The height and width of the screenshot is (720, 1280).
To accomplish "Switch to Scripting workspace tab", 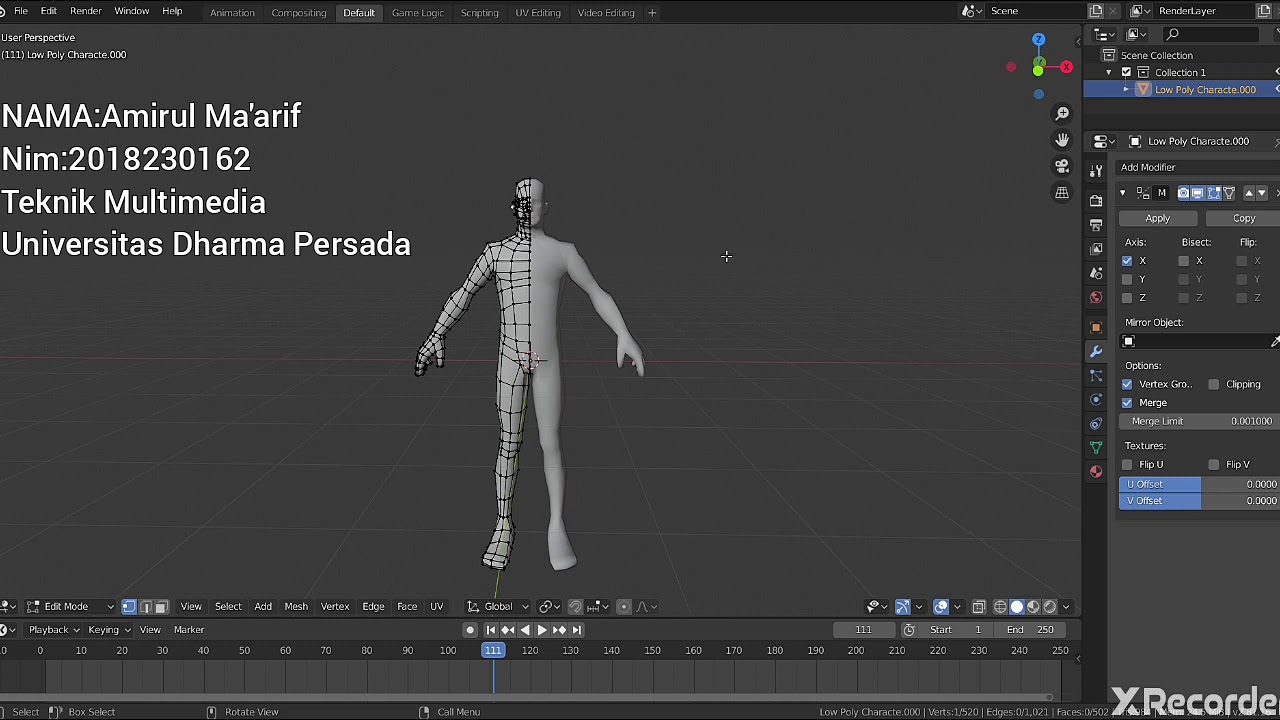I will pos(479,12).
